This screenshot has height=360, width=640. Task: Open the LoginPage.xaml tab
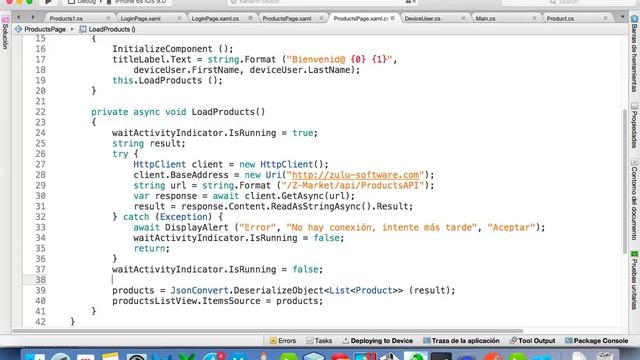[x=140, y=18]
